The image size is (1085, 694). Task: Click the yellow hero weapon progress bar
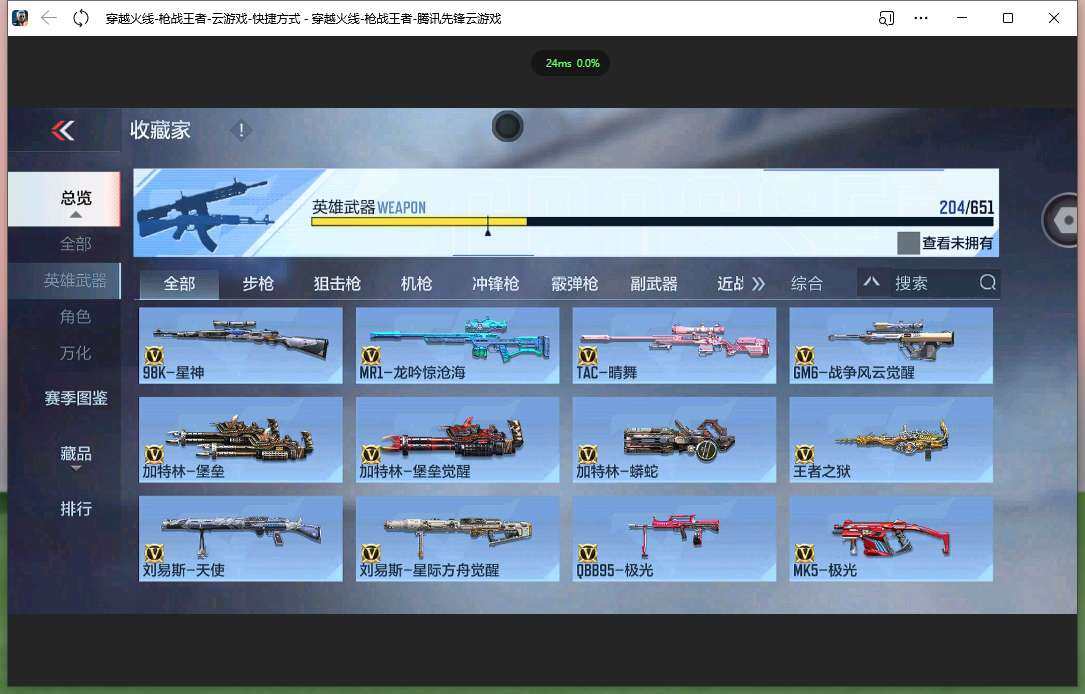tap(419, 221)
